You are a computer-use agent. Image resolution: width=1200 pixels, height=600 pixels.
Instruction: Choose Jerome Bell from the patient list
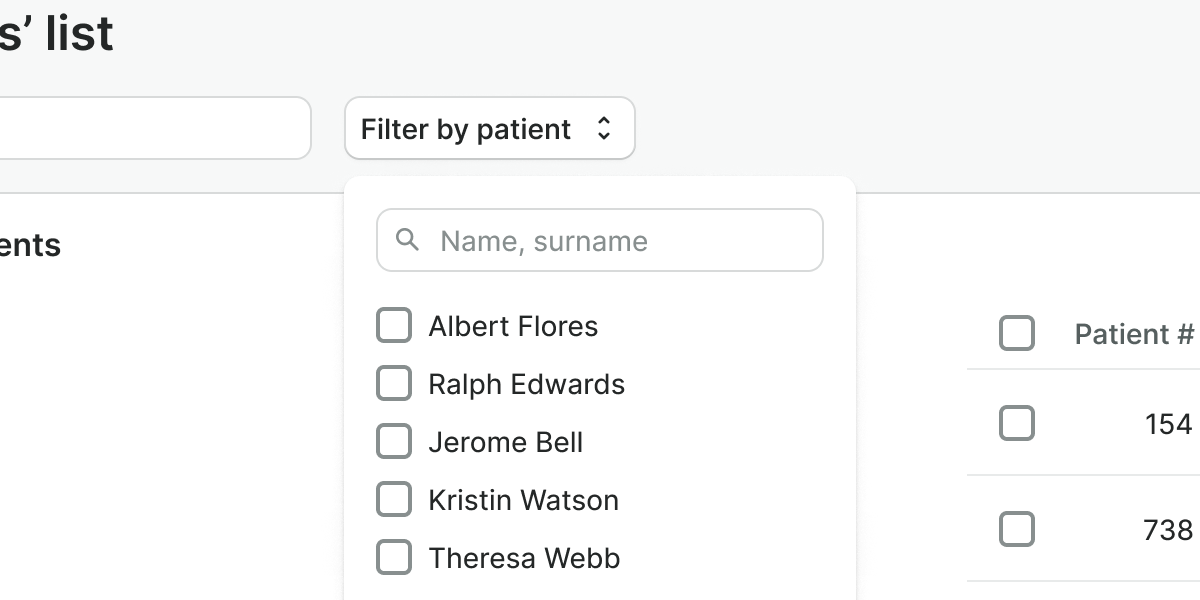pyautogui.click(x=505, y=442)
